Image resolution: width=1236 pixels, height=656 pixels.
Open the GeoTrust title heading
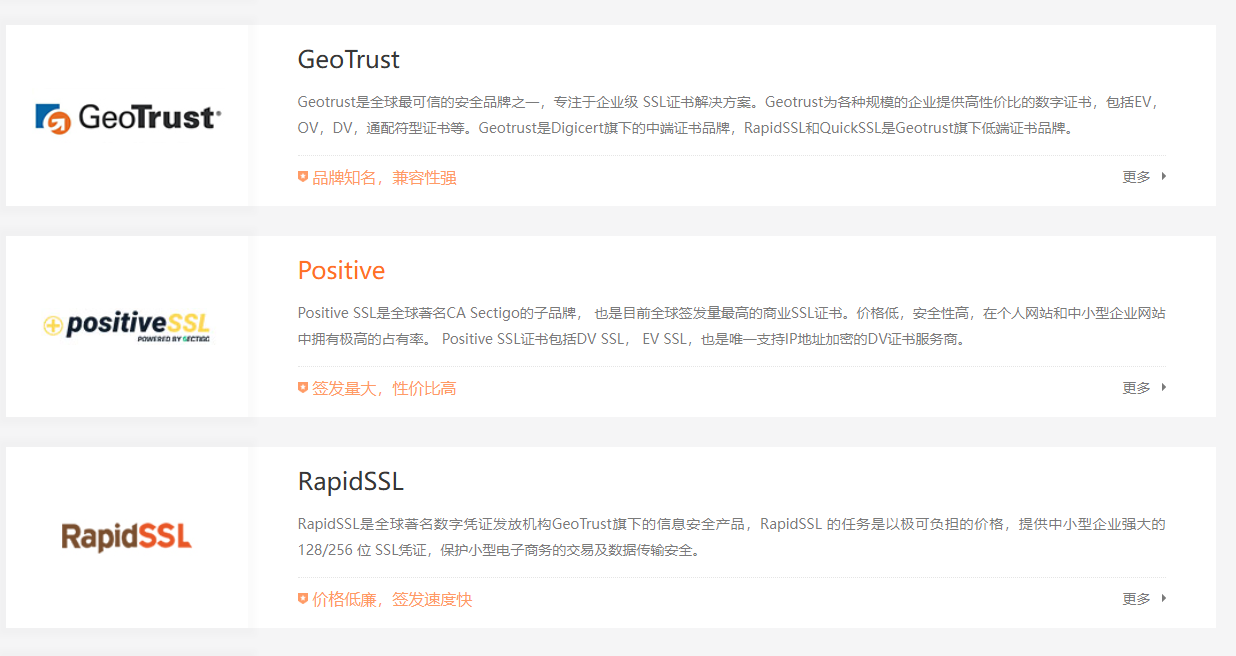coord(349,60)
